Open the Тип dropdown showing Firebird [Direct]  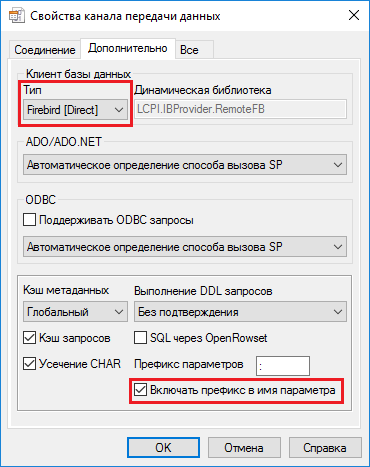click(x=75, y=110)
